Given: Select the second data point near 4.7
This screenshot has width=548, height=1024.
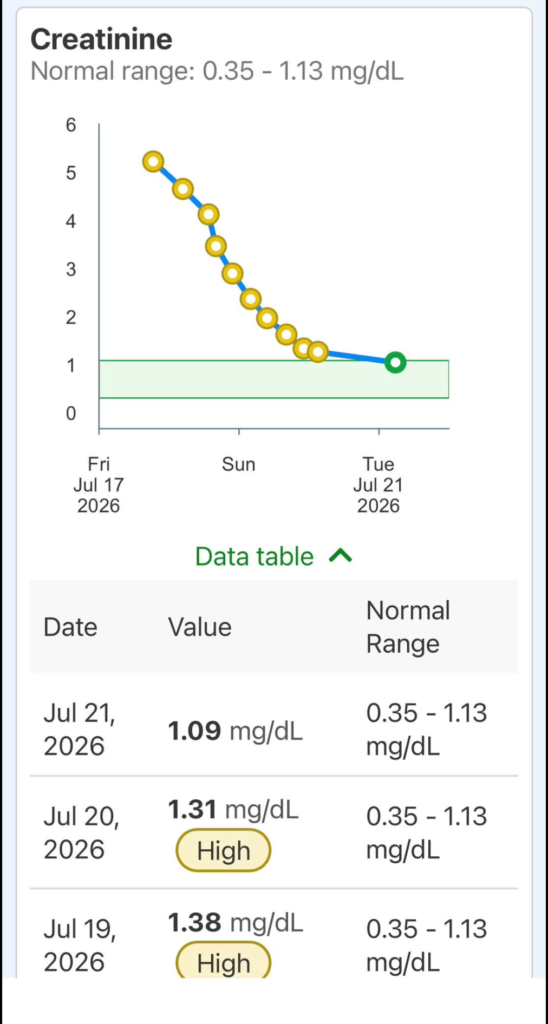Looking at the screenshot, I should 183,189.
